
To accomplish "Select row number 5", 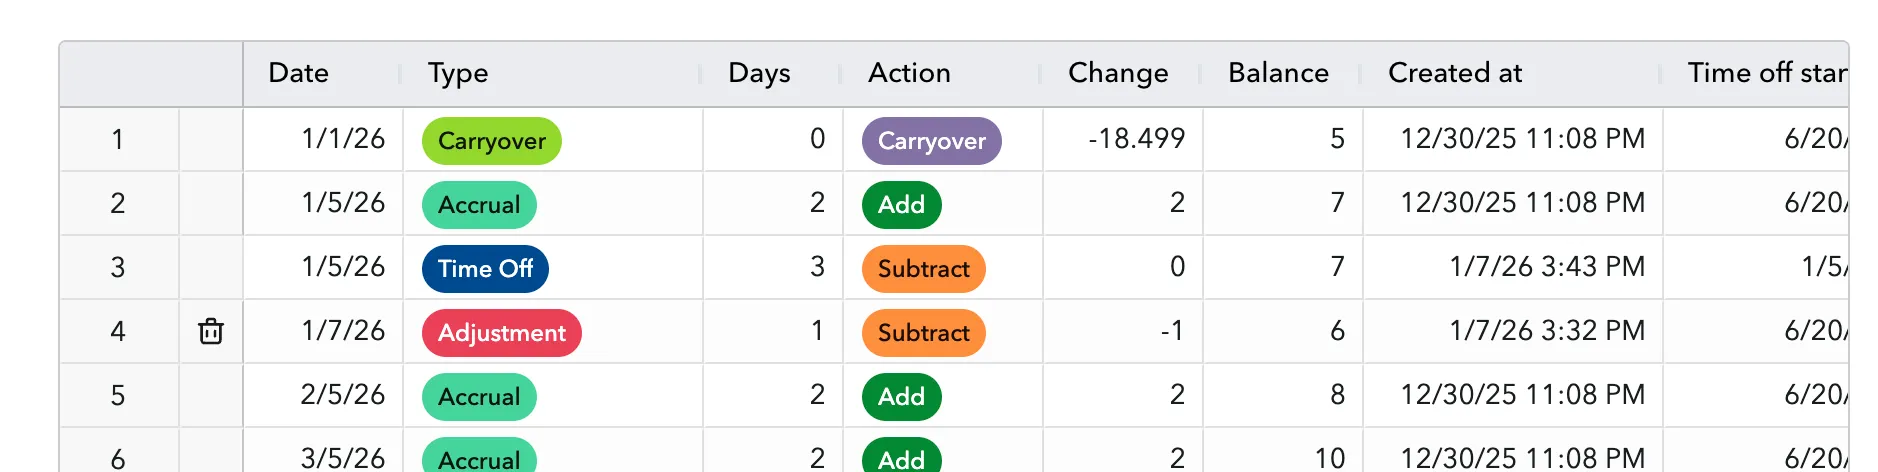I will point(118,395).
